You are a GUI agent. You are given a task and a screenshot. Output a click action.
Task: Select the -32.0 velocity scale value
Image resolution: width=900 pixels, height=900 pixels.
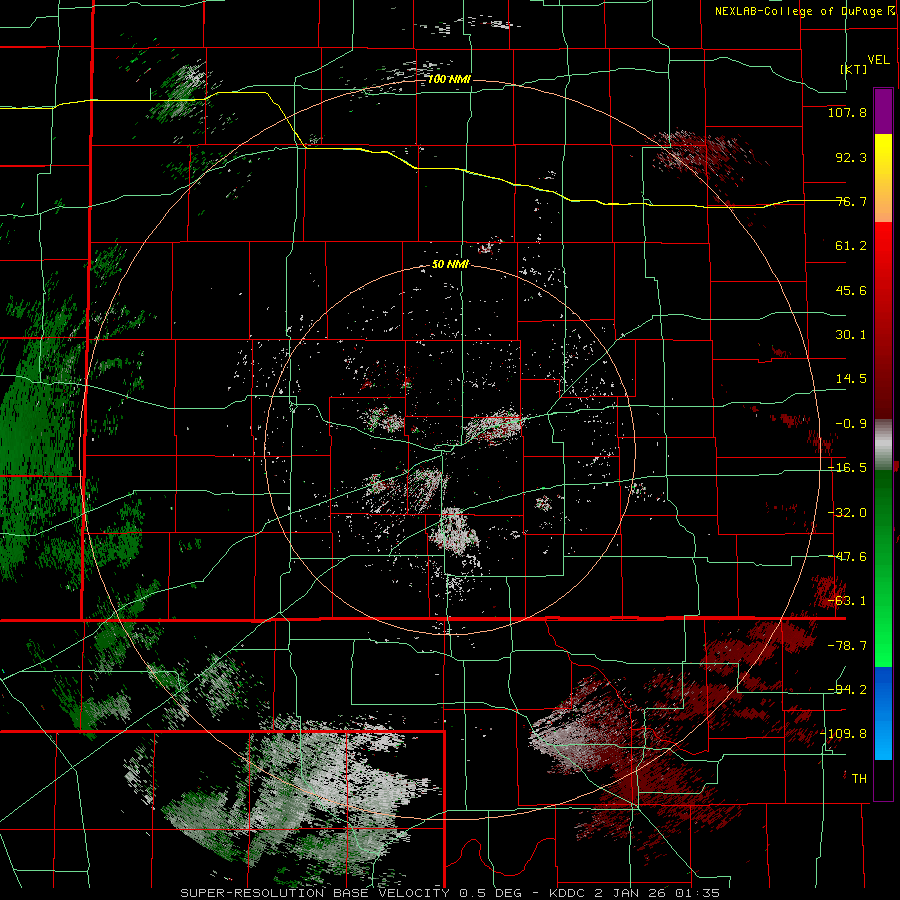(x=847, y=513)
